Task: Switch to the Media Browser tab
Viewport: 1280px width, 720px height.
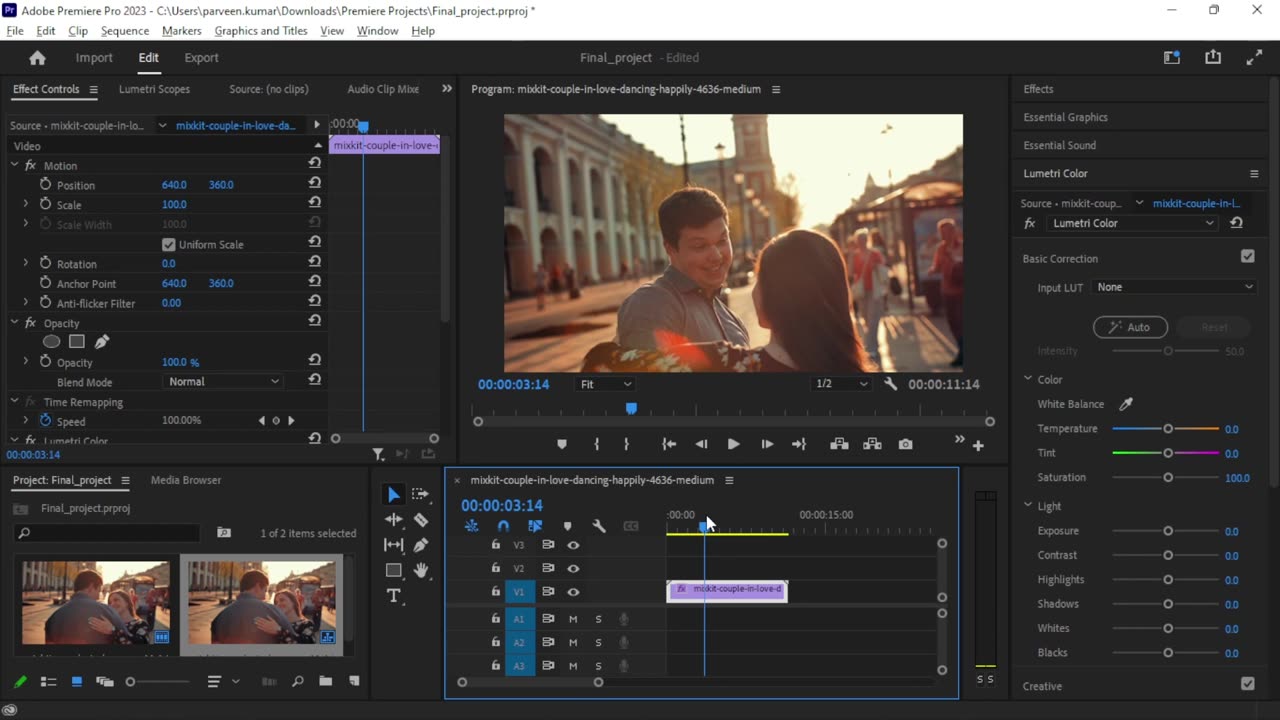Action: (x=186, y=480)
